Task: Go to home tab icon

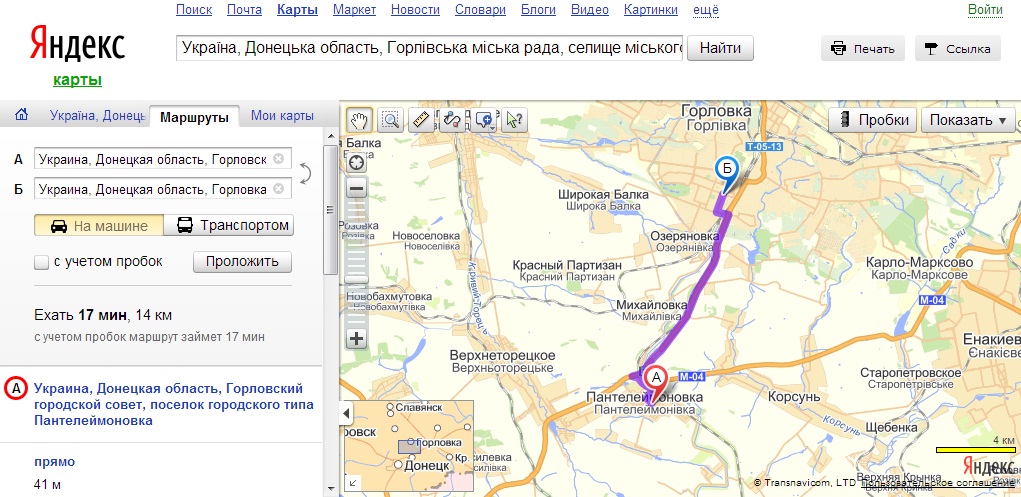Action: [21, 115]
